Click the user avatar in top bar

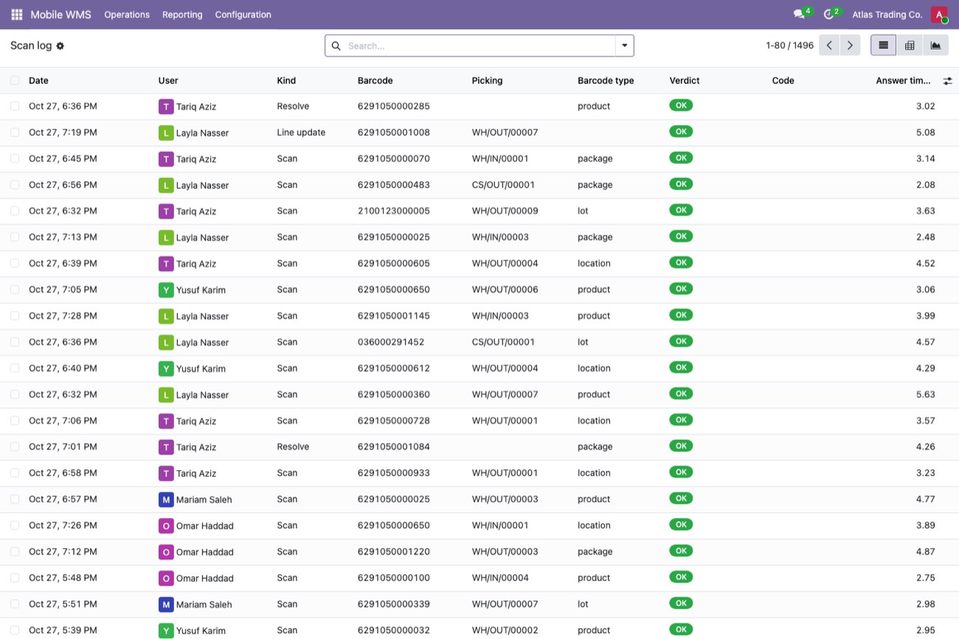[x=939, y=14]
